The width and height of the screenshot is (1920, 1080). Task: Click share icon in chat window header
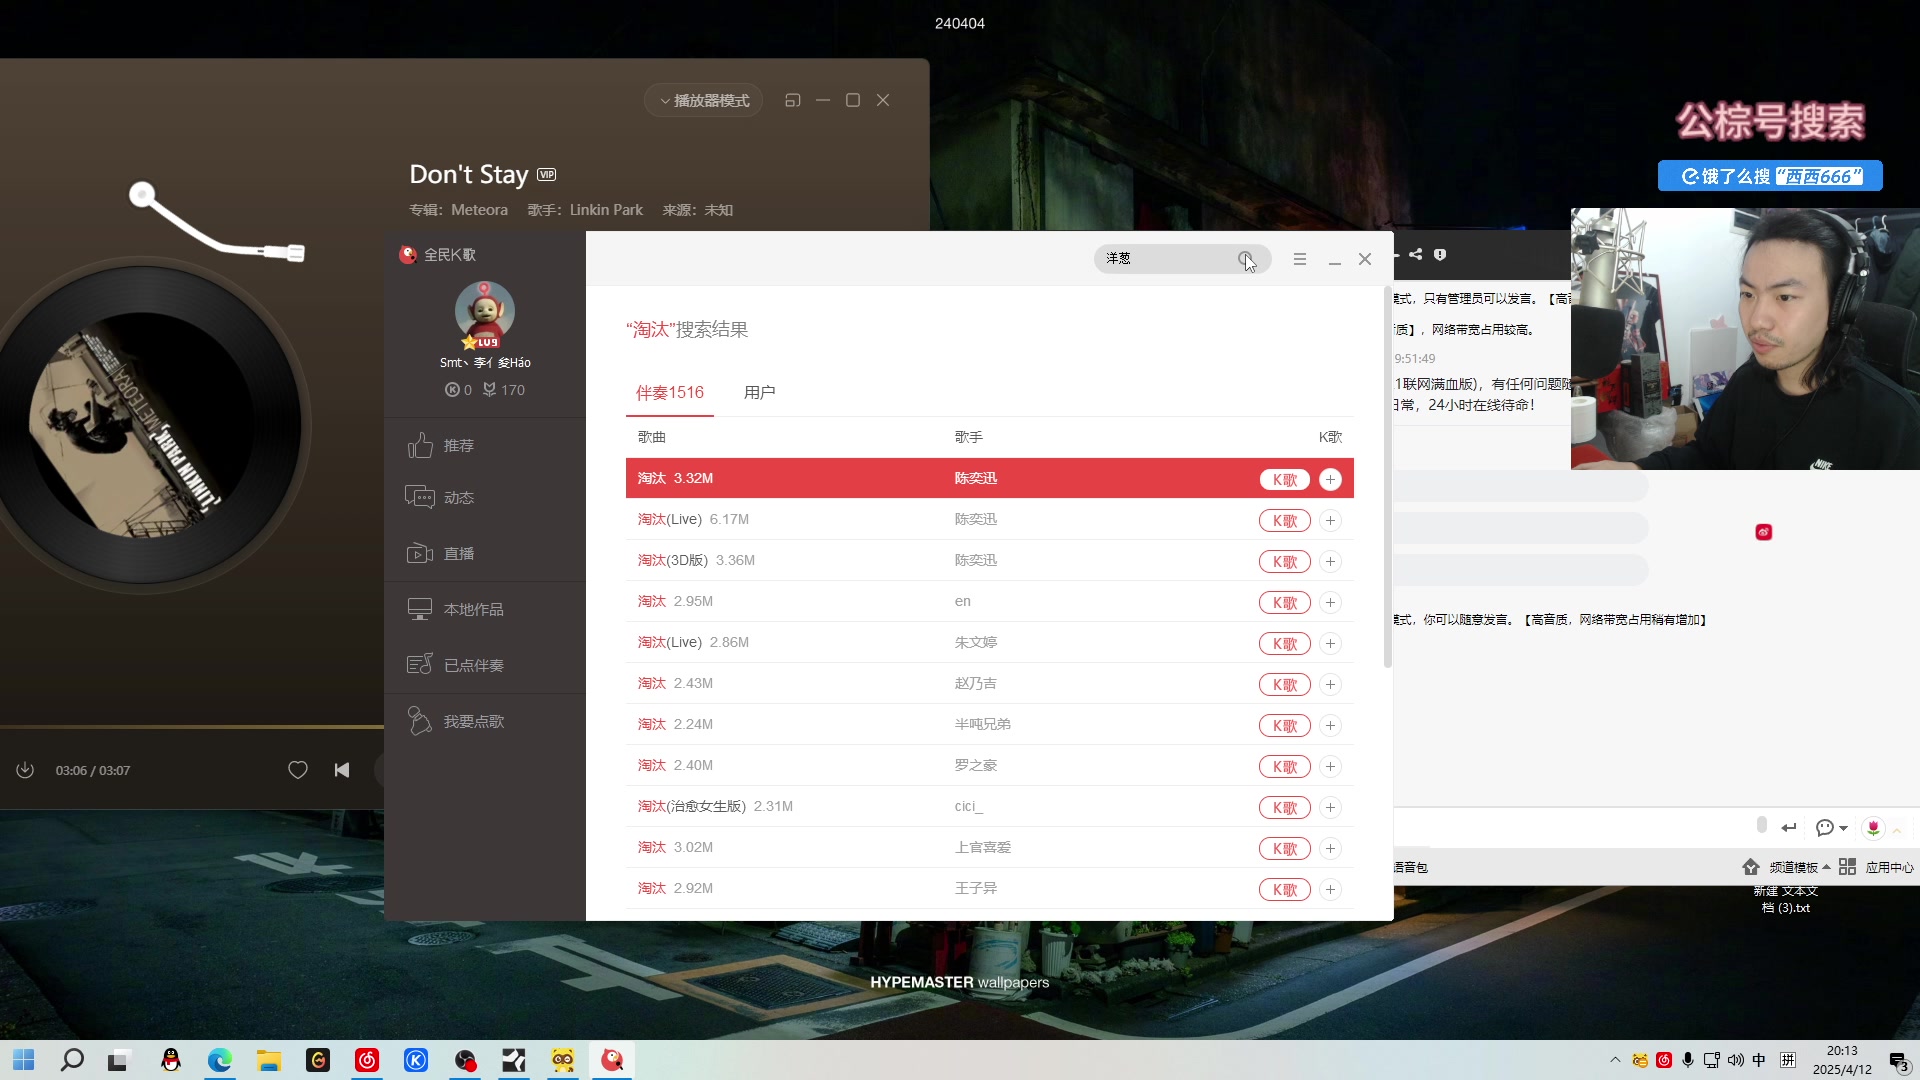(x=1416, y=254)
